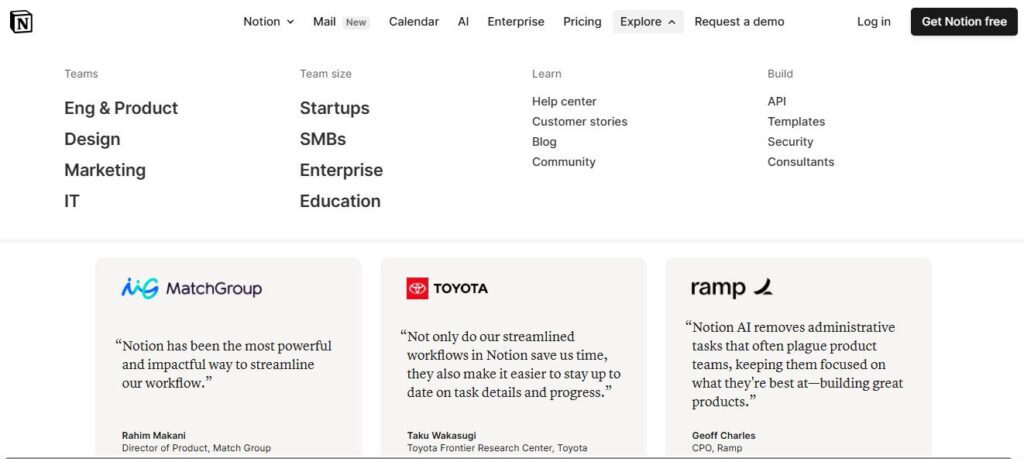
Task: Select Customer stories under Learn
Action: 579,121
